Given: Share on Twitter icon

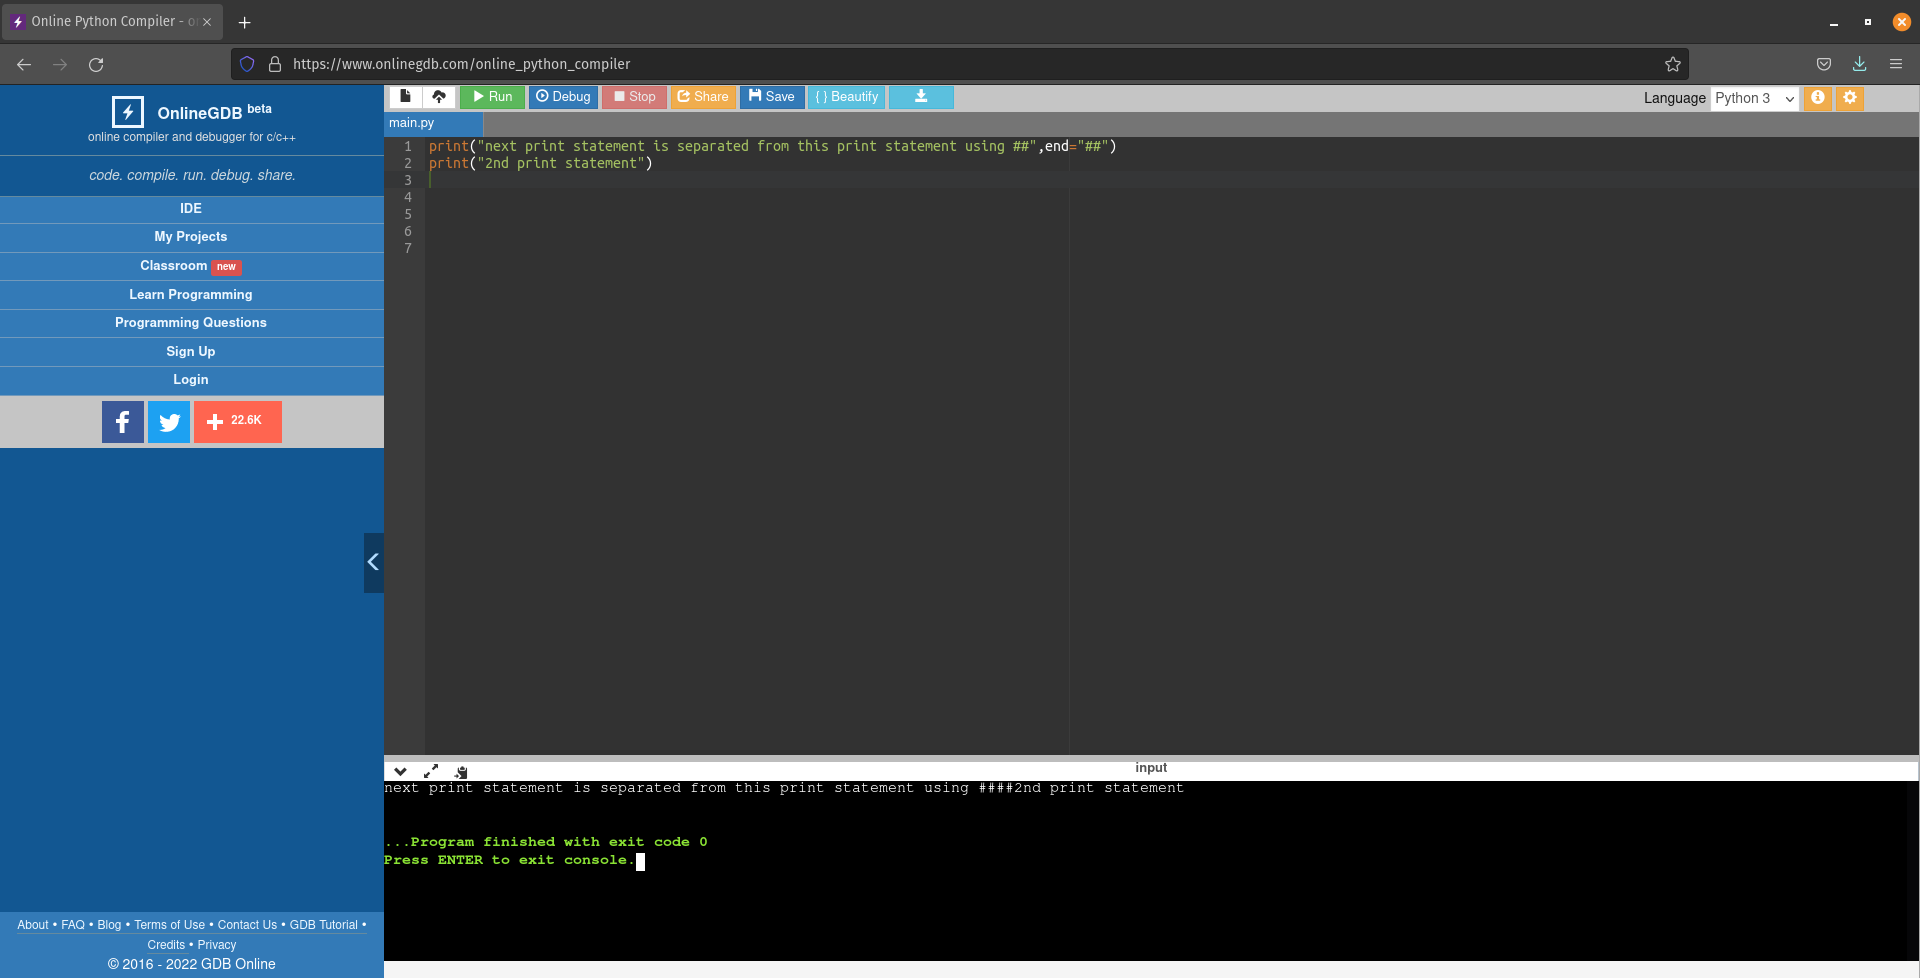Looking at the screenshot, I should coord(169,422).
